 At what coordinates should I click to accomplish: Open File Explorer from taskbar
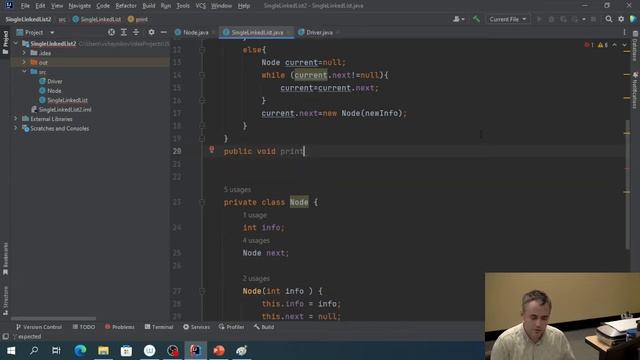pos(103,351)
